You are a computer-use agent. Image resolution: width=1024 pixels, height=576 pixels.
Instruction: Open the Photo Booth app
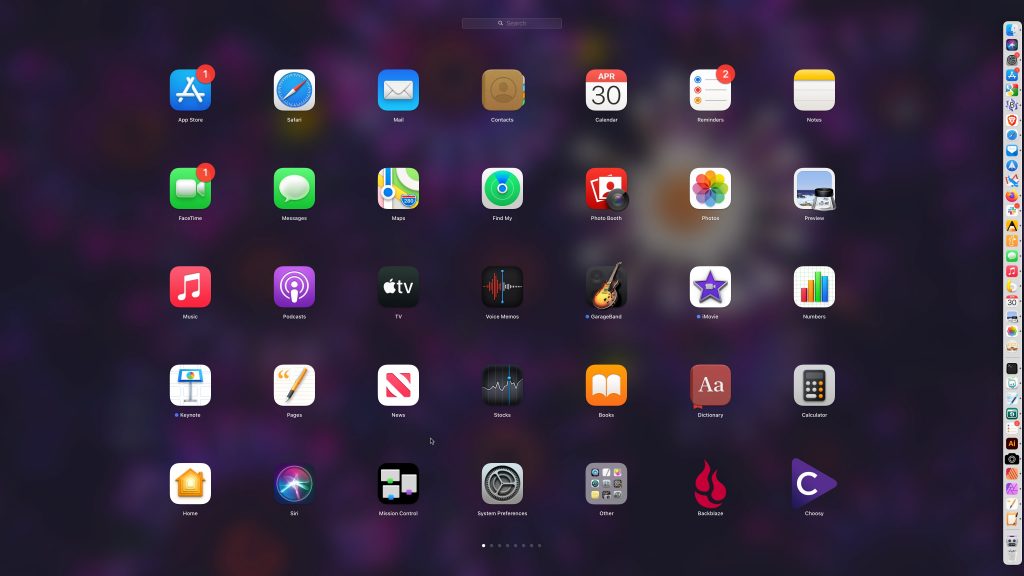(606, 189)
